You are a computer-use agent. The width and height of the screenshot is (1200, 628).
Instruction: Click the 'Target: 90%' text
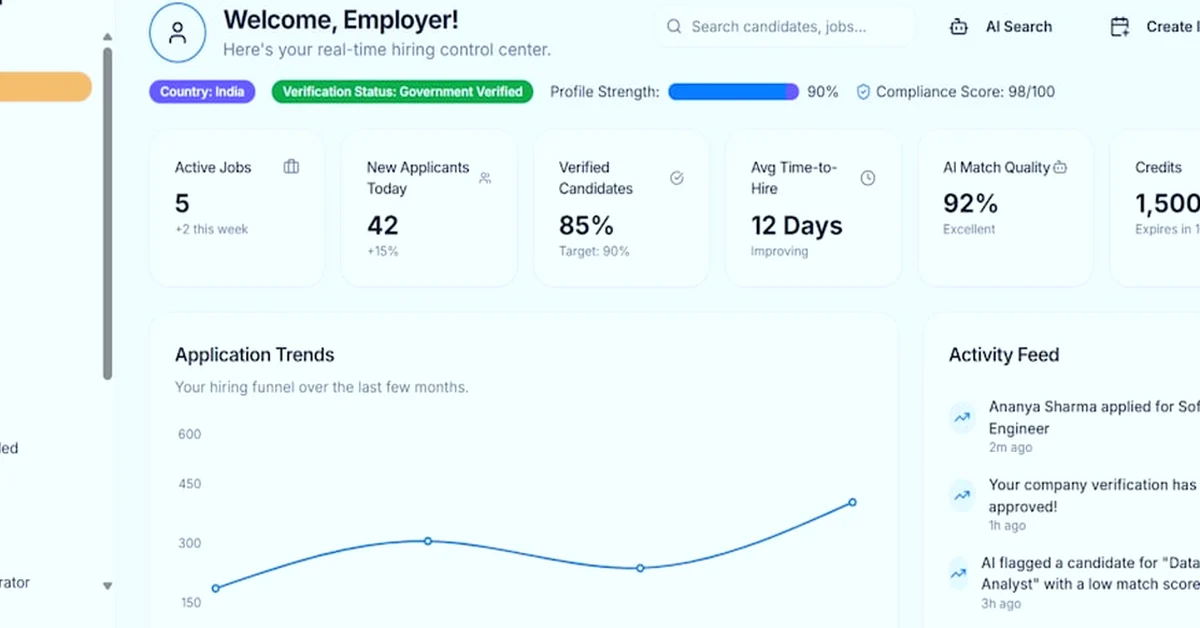coord(595,251)
